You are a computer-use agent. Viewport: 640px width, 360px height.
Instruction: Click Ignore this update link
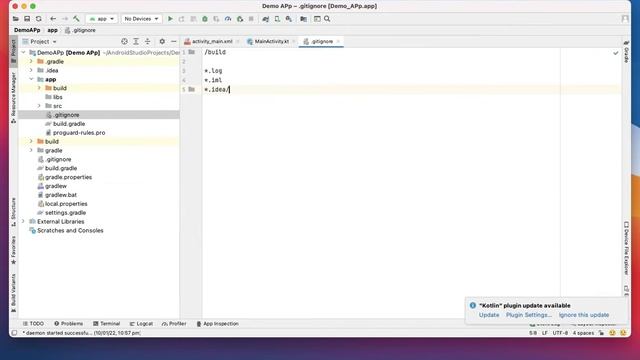click(x=584, y=315)
